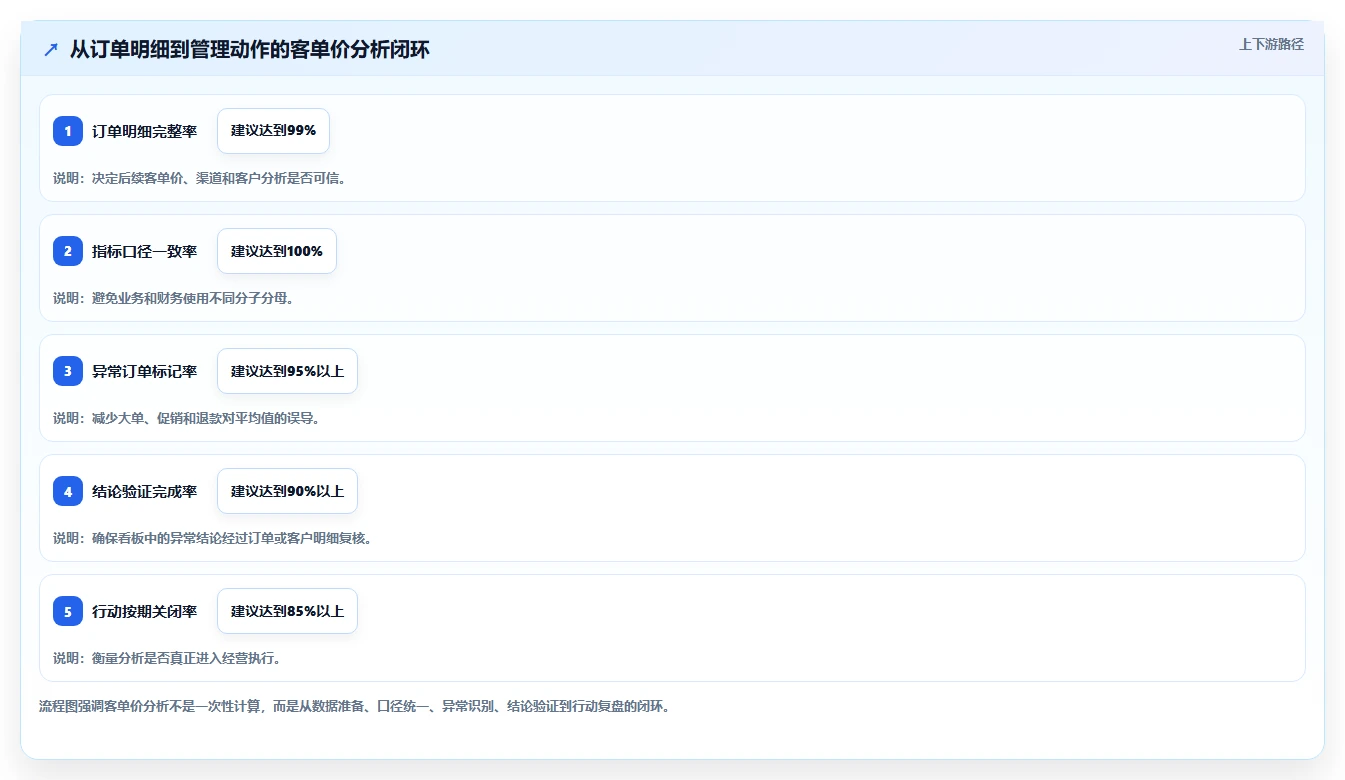Select the 订单明细完整率 label
Image resolution: width=1345 pixels, height=780 pixels.
pos(144,131)
